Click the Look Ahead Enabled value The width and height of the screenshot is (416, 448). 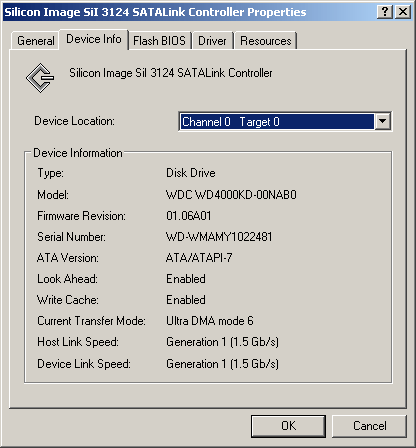[x=186, y=279]
